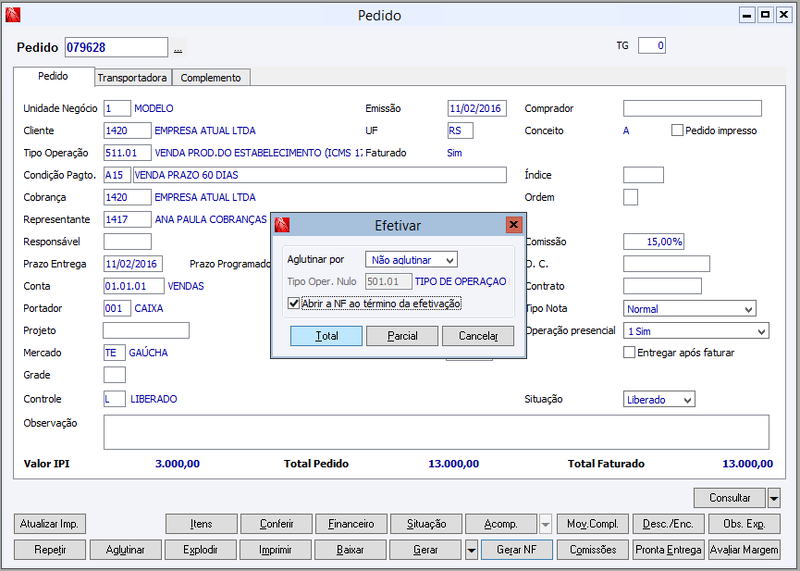This screenshot has width=800, height=571.
Task: Switch to the Transportadora tab
Action: [x=132, y=78]
